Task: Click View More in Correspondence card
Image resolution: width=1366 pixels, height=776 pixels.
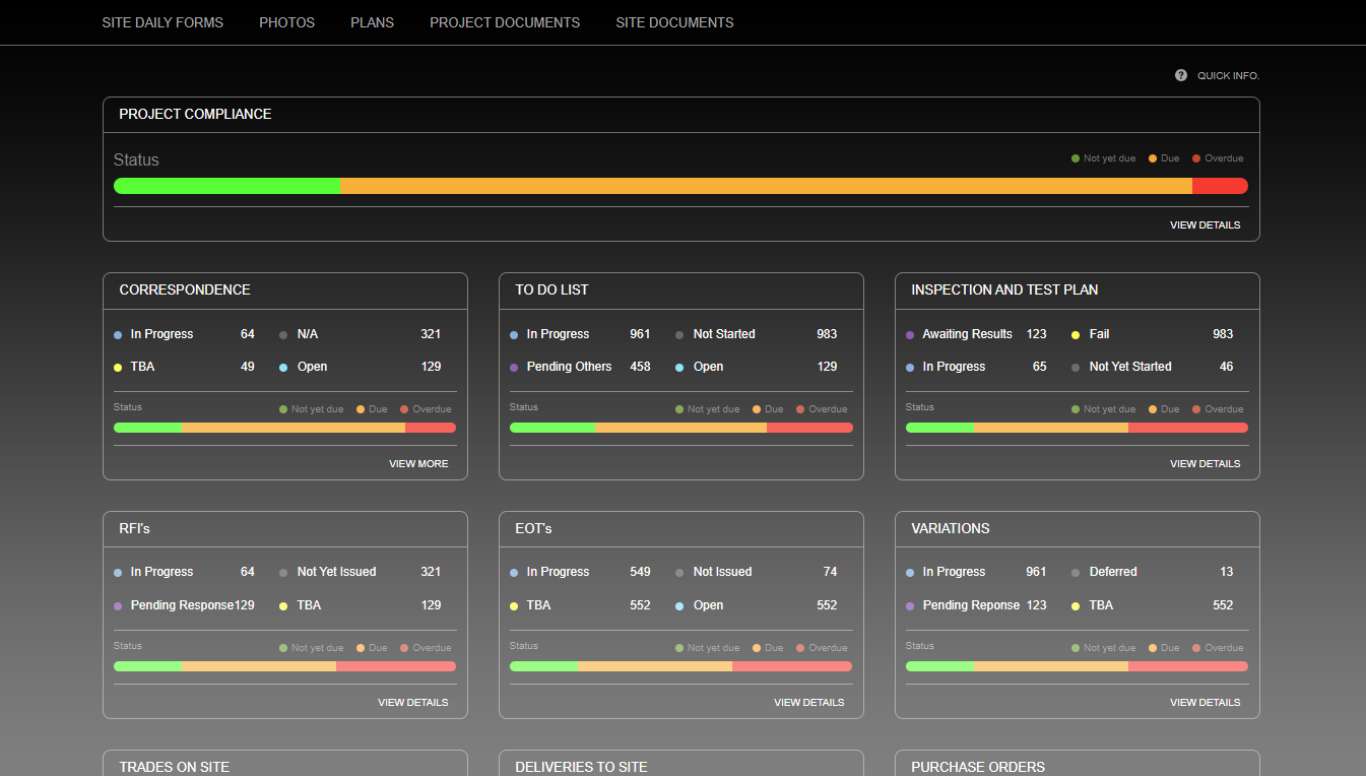Action: 418,464
